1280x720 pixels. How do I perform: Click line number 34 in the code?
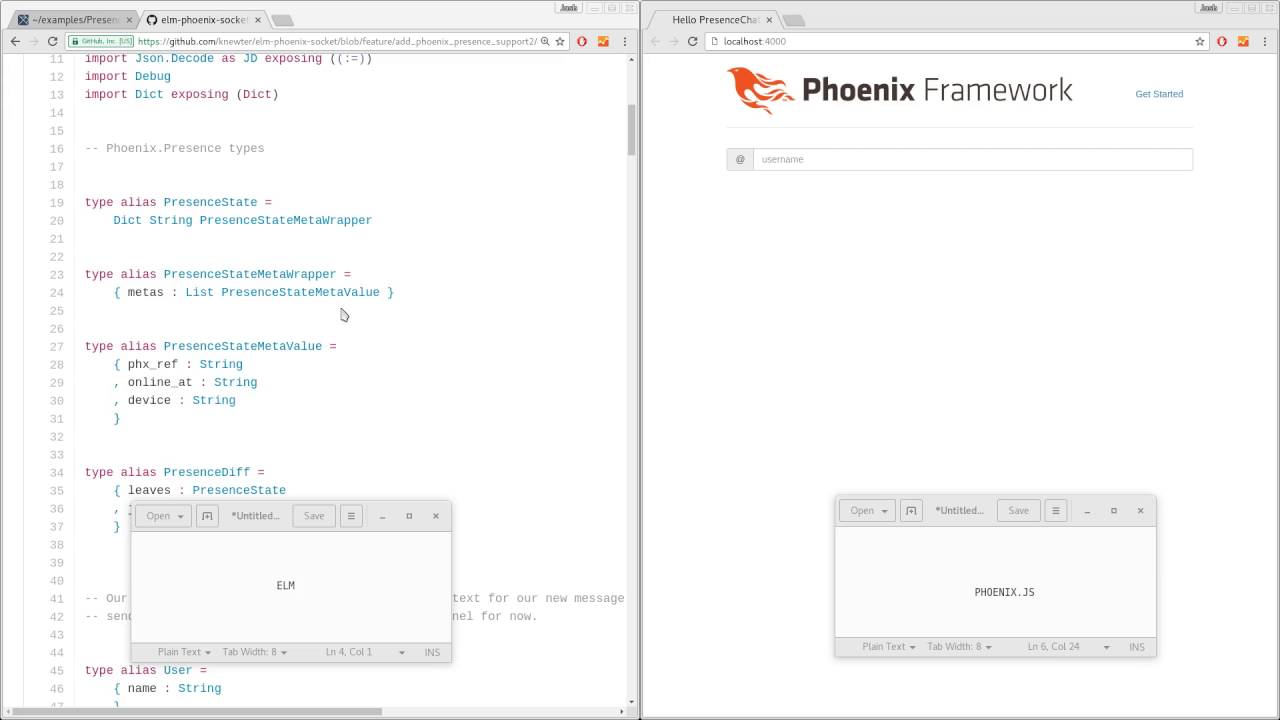[x=57, y=473]
